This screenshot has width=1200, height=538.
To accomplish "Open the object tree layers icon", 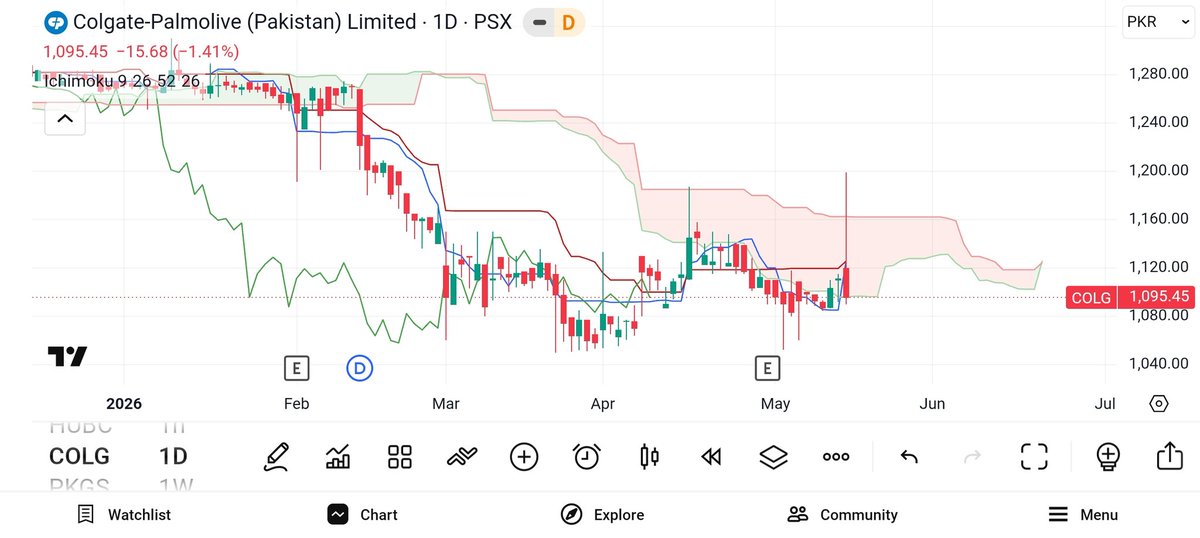I will coord(773,457).
